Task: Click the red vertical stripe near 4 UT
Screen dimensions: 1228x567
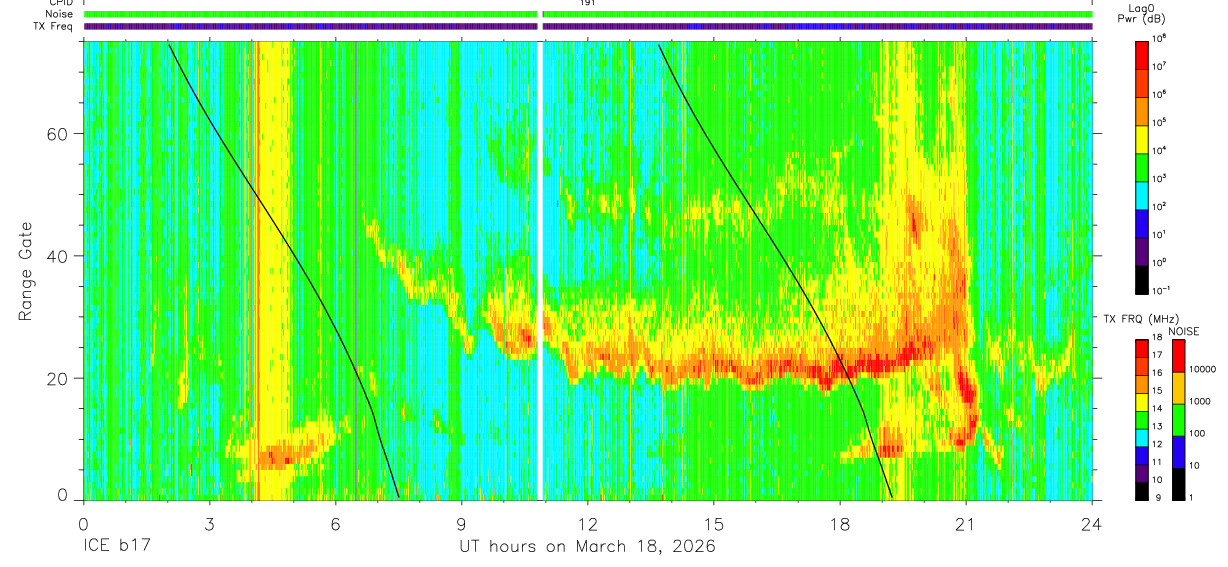Action: click(x=257, y=270)
